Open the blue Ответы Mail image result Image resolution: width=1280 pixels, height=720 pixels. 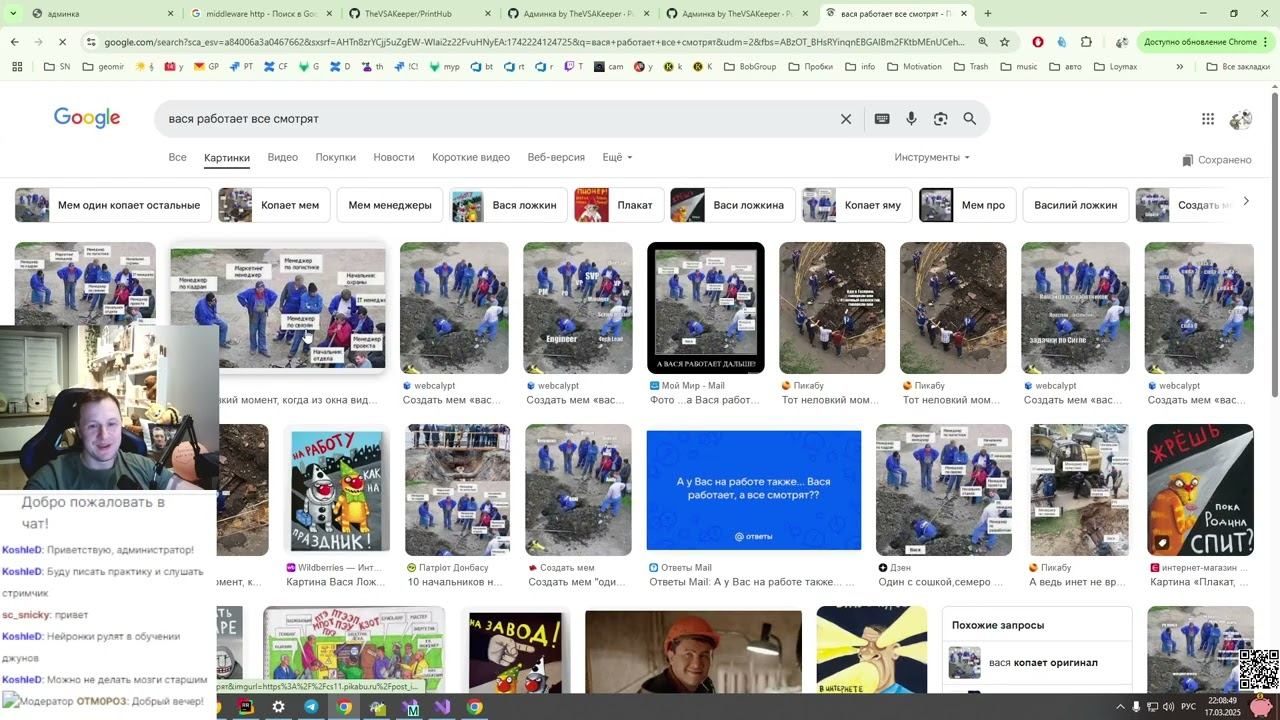click(x=754, y=490)
